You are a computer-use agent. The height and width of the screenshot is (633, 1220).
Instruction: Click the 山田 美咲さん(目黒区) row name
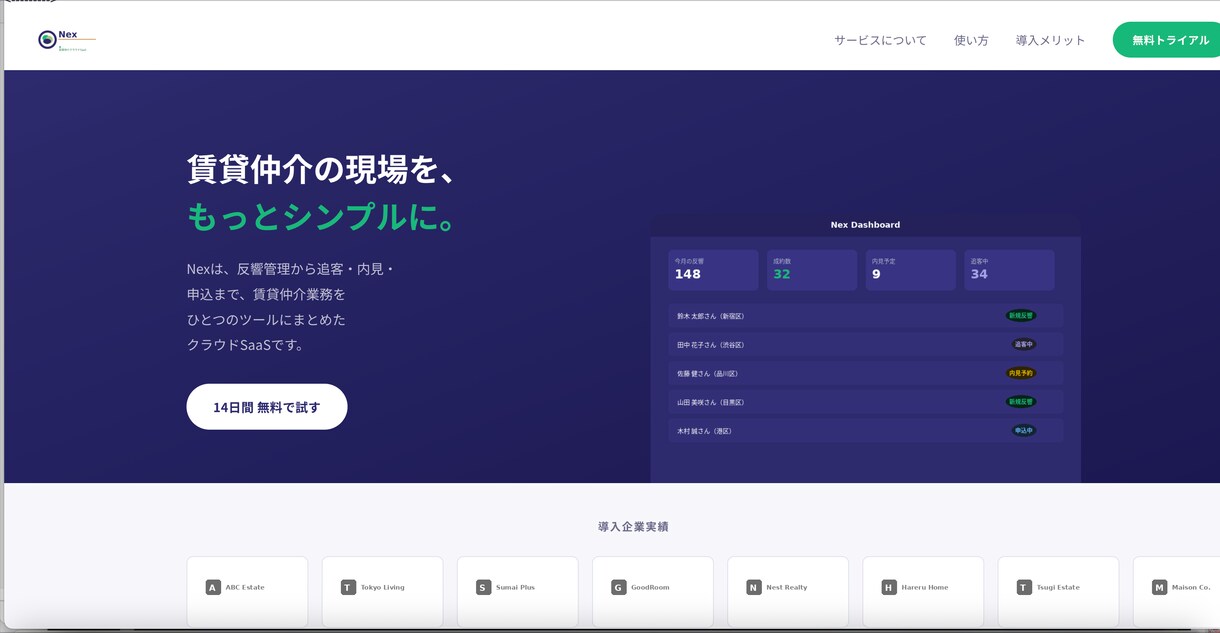pyautogui.click(x=710, y=402)
